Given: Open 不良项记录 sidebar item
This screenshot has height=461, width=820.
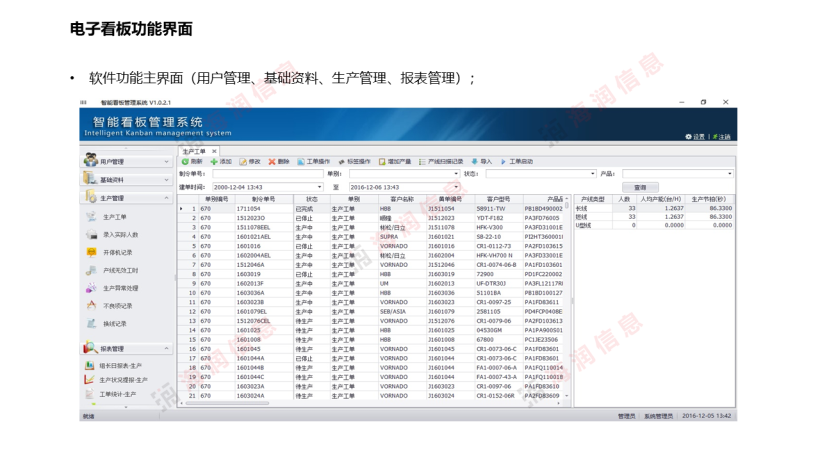Looking at the screenshot, I should point(118,306).
